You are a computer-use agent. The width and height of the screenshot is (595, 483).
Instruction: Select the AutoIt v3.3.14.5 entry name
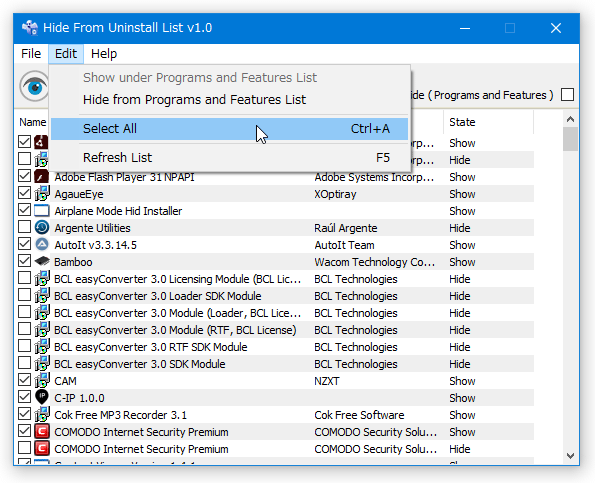point(95,245)
